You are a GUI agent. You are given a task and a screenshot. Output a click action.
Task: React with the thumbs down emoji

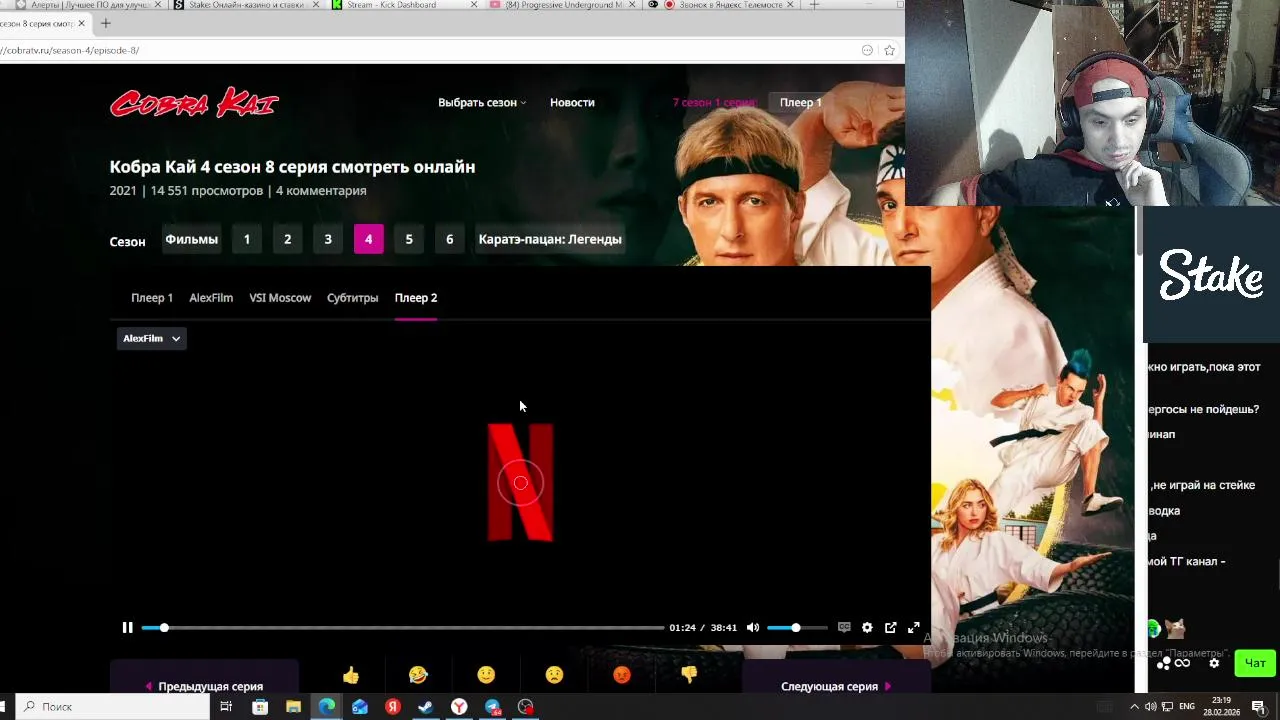pyautogui.click(x=689, y=676)
